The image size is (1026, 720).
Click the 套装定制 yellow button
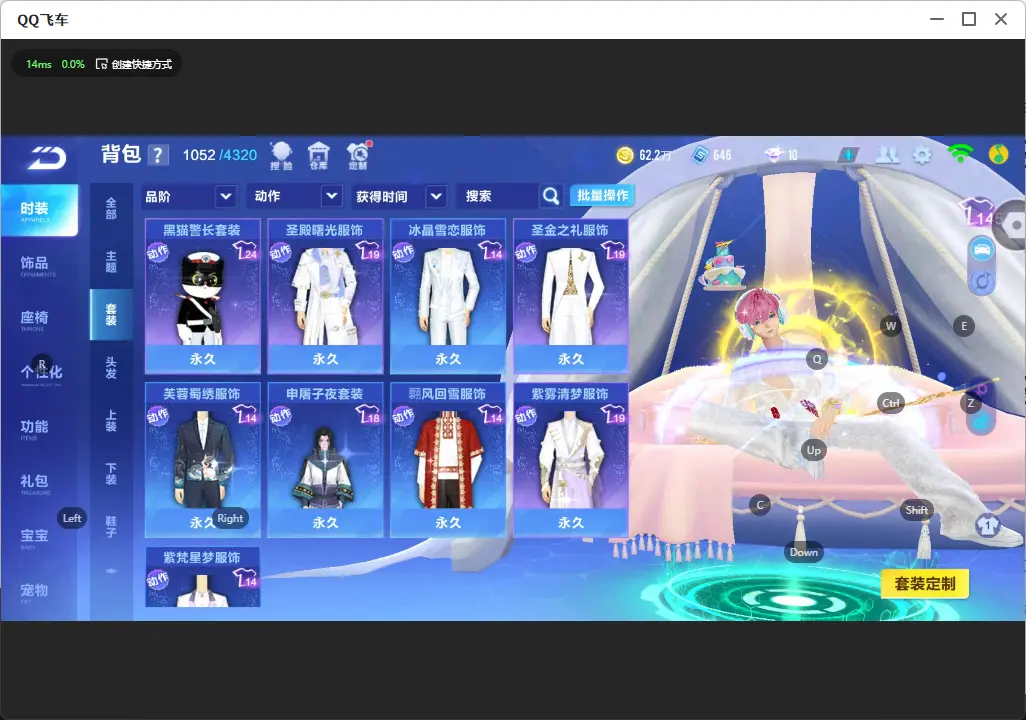(925, 584)
